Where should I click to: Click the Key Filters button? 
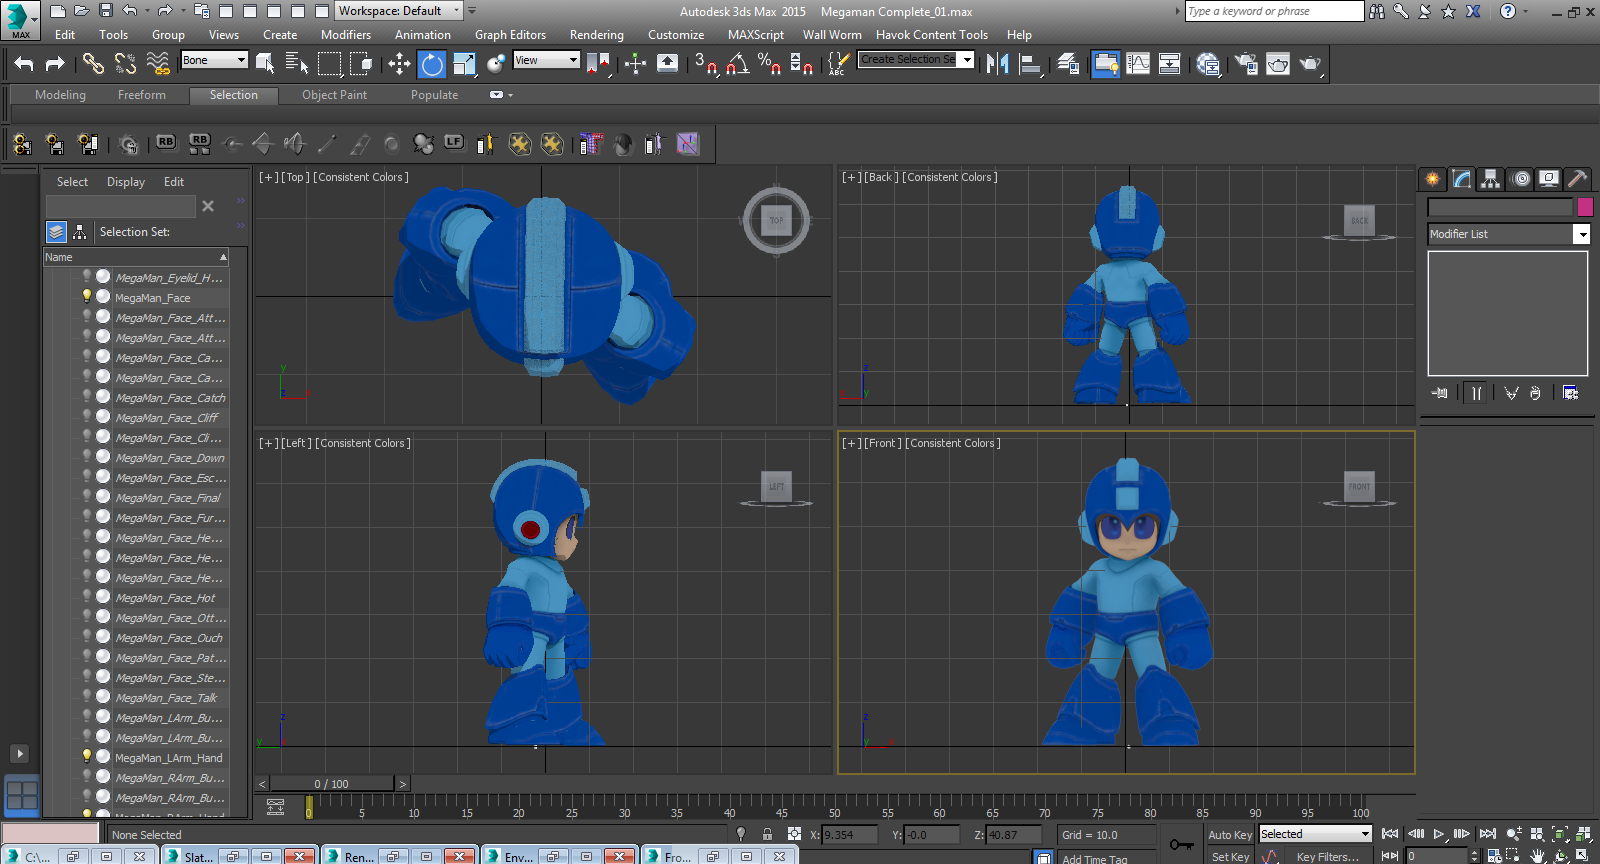[1327, 857]
